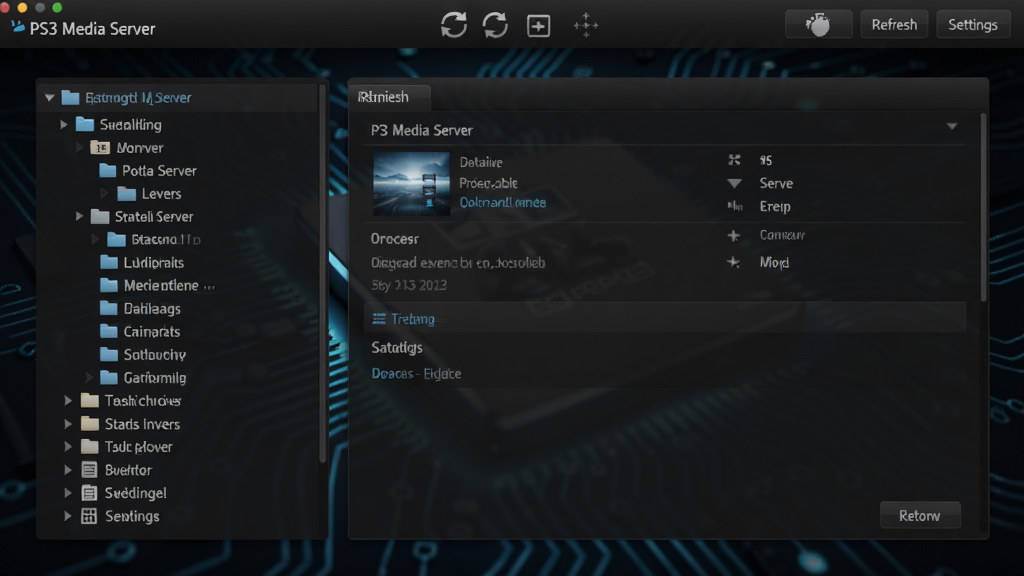Click the Tretang link row

tap(665, 319)
